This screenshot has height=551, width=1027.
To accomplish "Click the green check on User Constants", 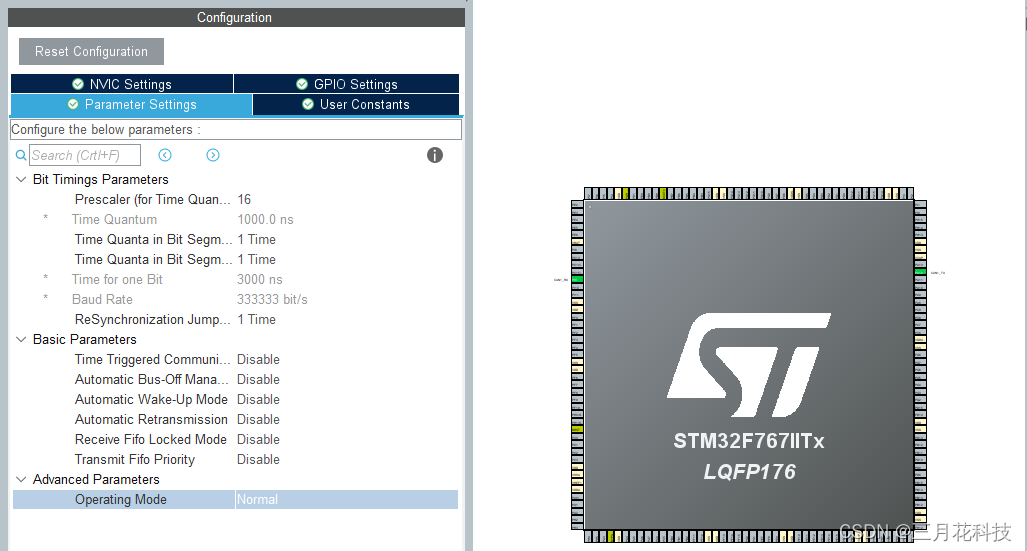I will tap(308, 104).
